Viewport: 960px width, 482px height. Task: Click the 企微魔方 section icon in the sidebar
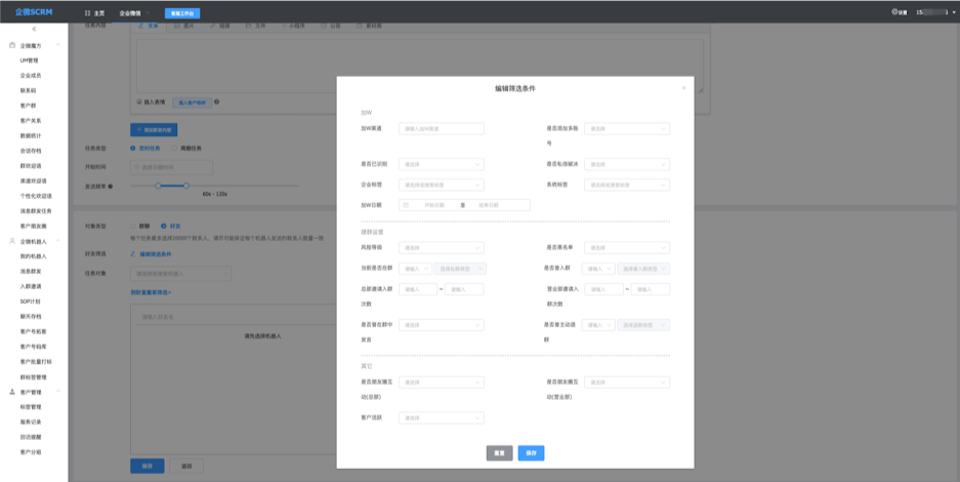click(11, 46)
